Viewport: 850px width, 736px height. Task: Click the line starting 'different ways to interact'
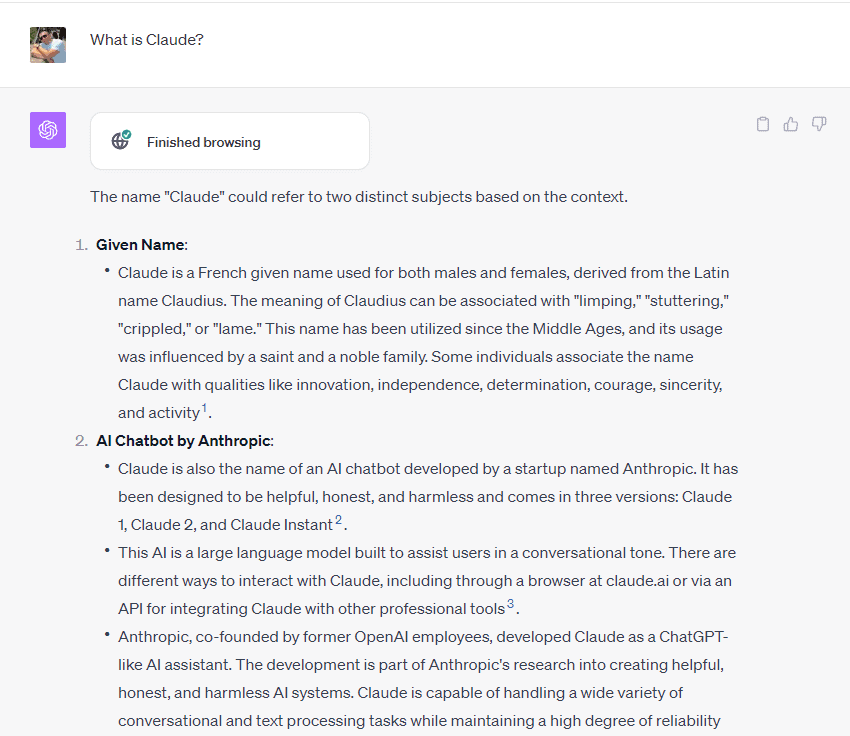(425, 581)
